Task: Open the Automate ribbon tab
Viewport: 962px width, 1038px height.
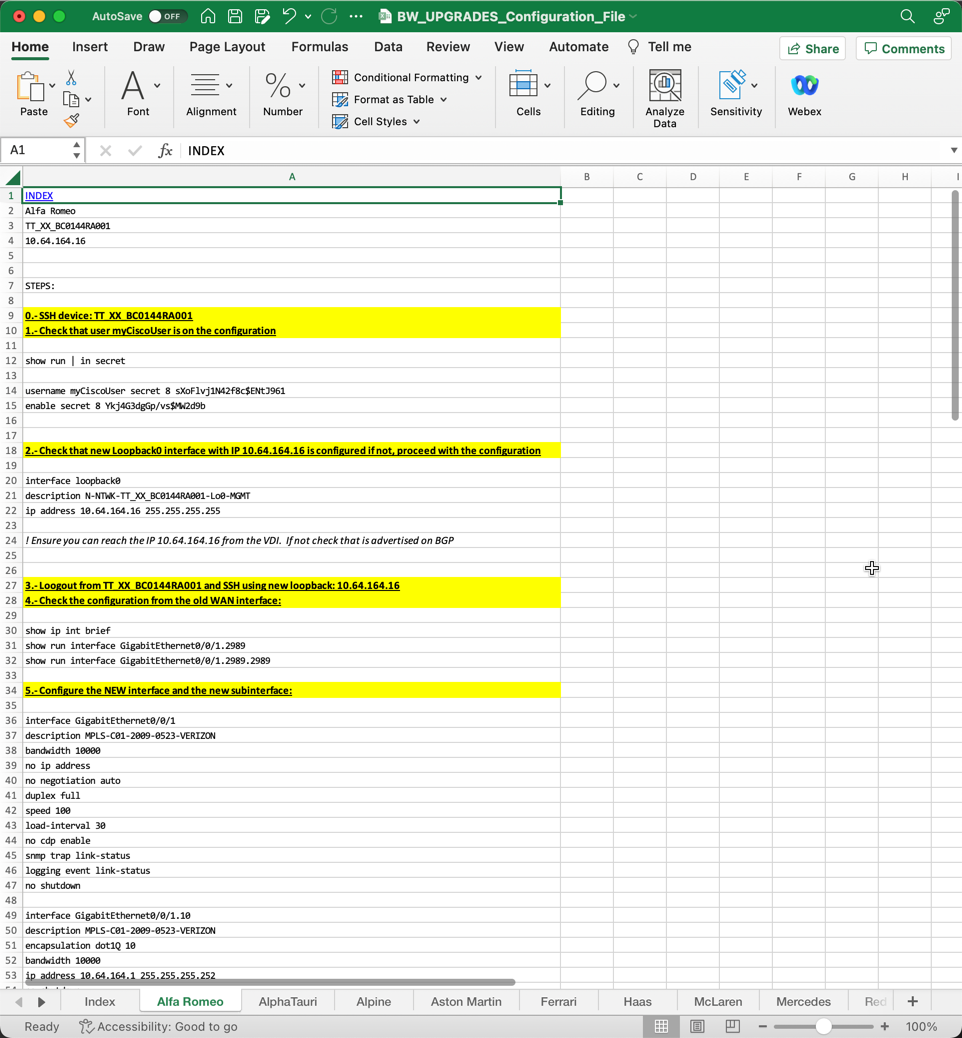Action: click(579, 47)
